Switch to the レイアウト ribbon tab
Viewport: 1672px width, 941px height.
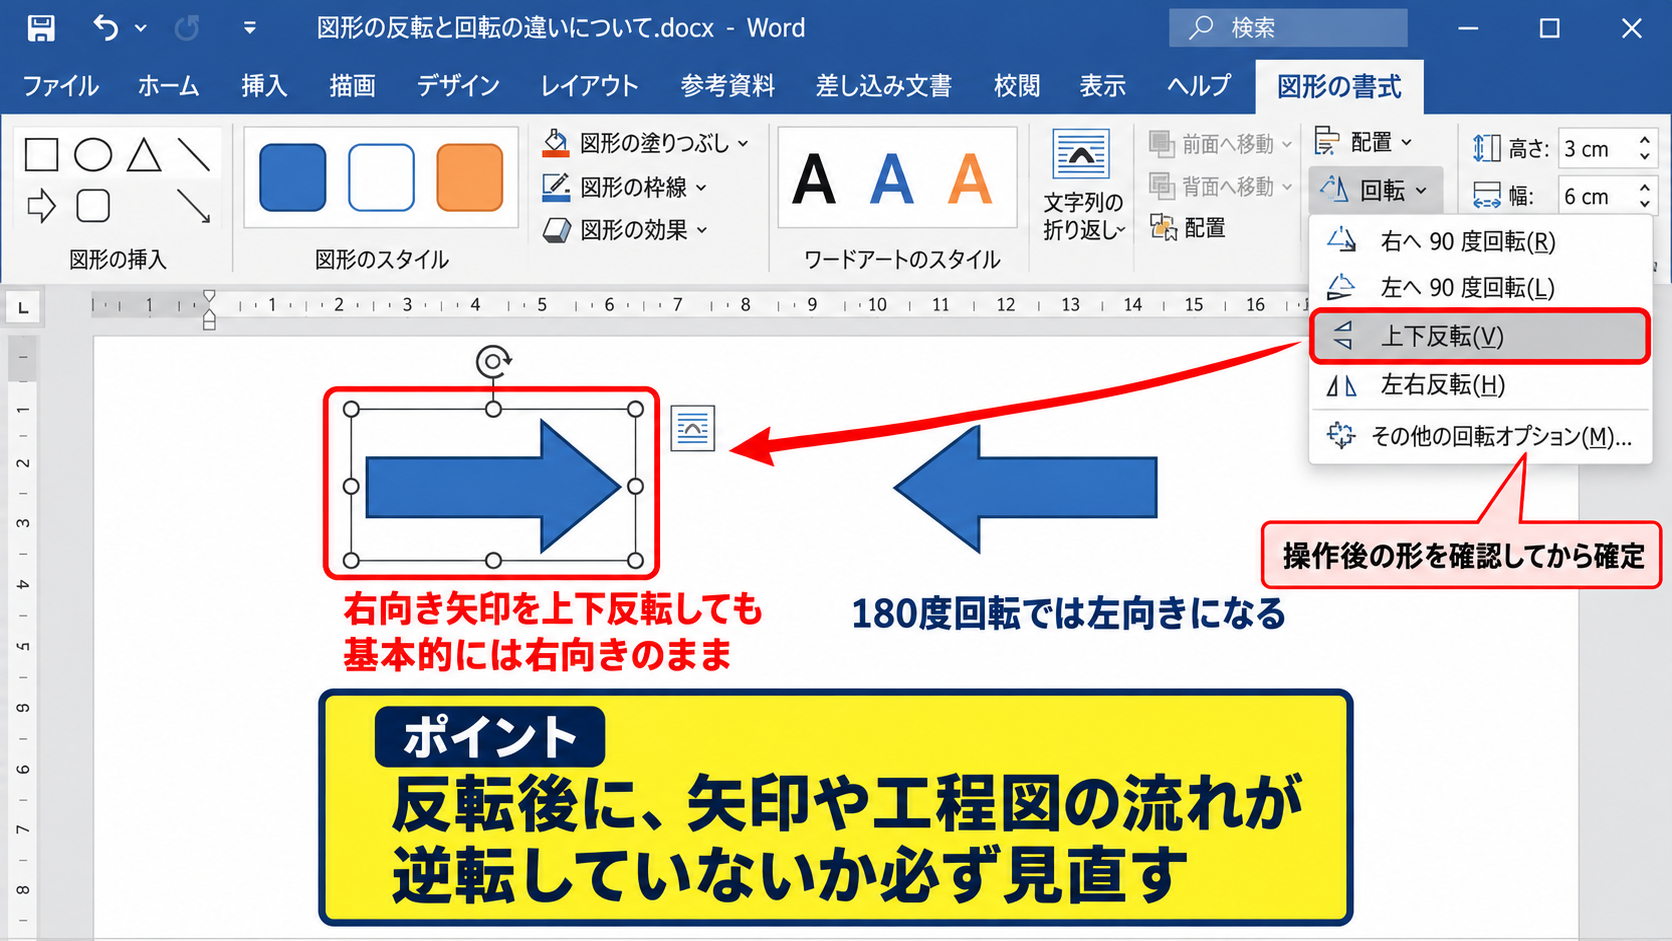(x=589, y=86)
